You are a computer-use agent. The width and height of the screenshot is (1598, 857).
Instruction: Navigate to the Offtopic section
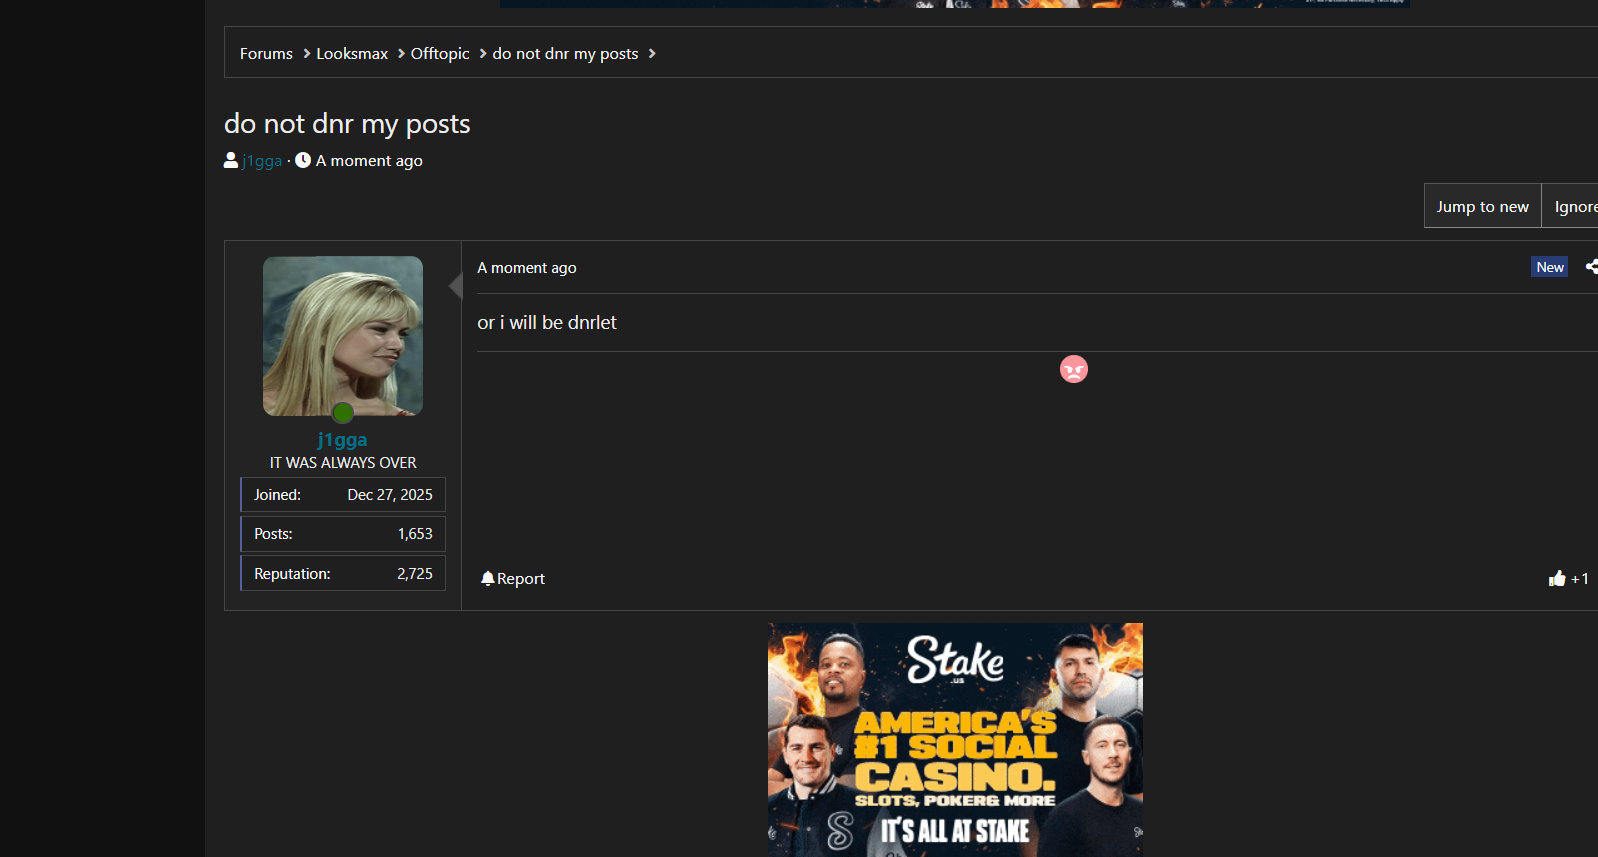[440, 54]
